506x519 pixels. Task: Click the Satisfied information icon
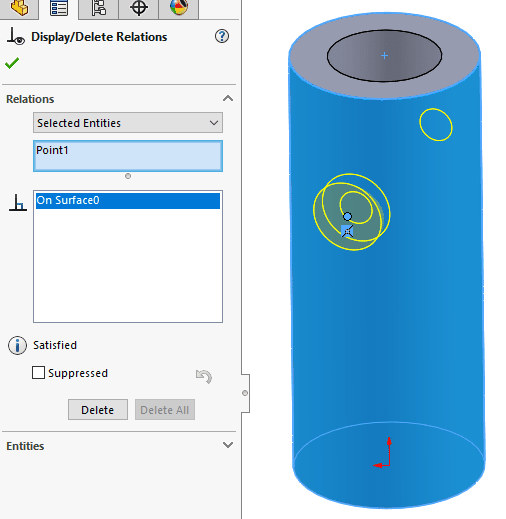click(x=17, y=345)
